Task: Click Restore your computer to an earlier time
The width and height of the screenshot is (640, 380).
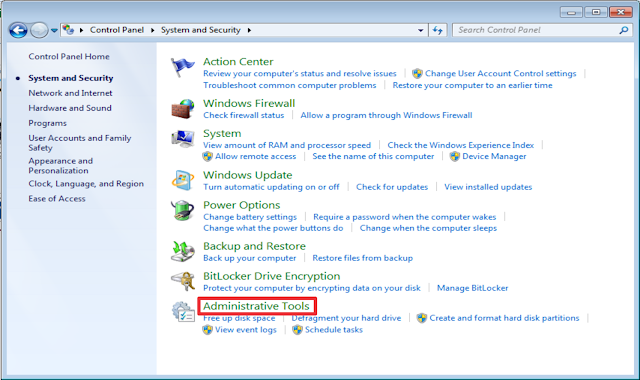Action: [472, 85]
